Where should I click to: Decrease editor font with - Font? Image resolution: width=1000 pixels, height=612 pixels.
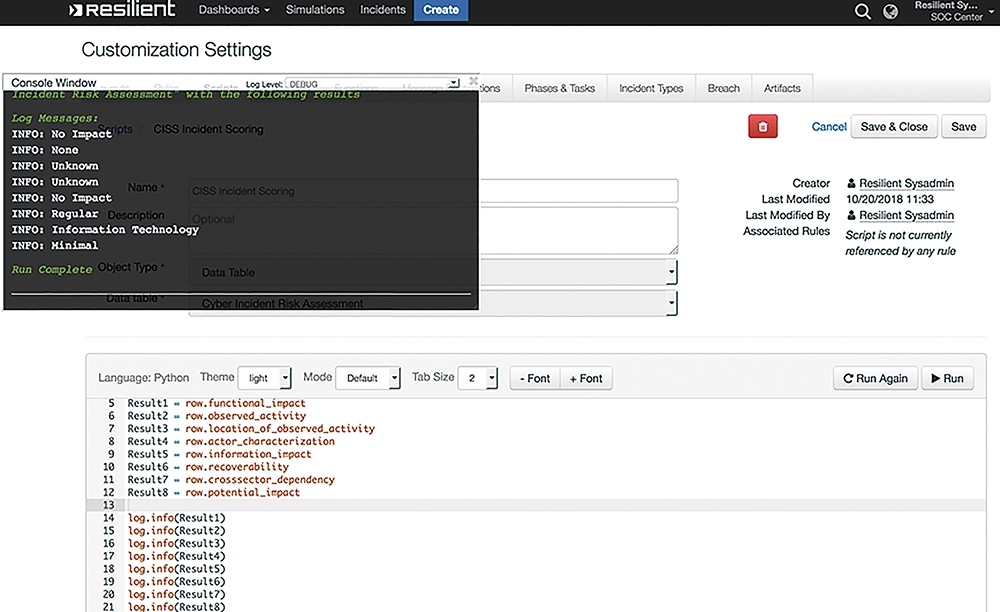[x=534, y=378]
